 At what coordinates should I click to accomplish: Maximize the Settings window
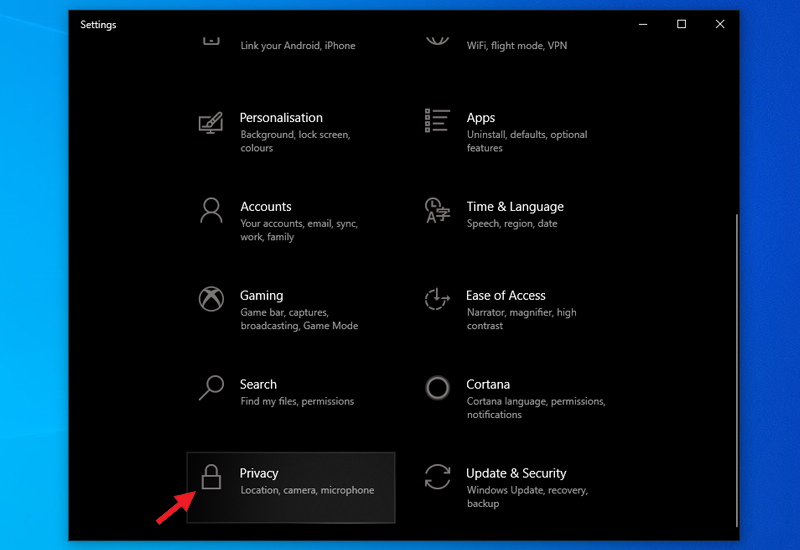coord(681,24)
